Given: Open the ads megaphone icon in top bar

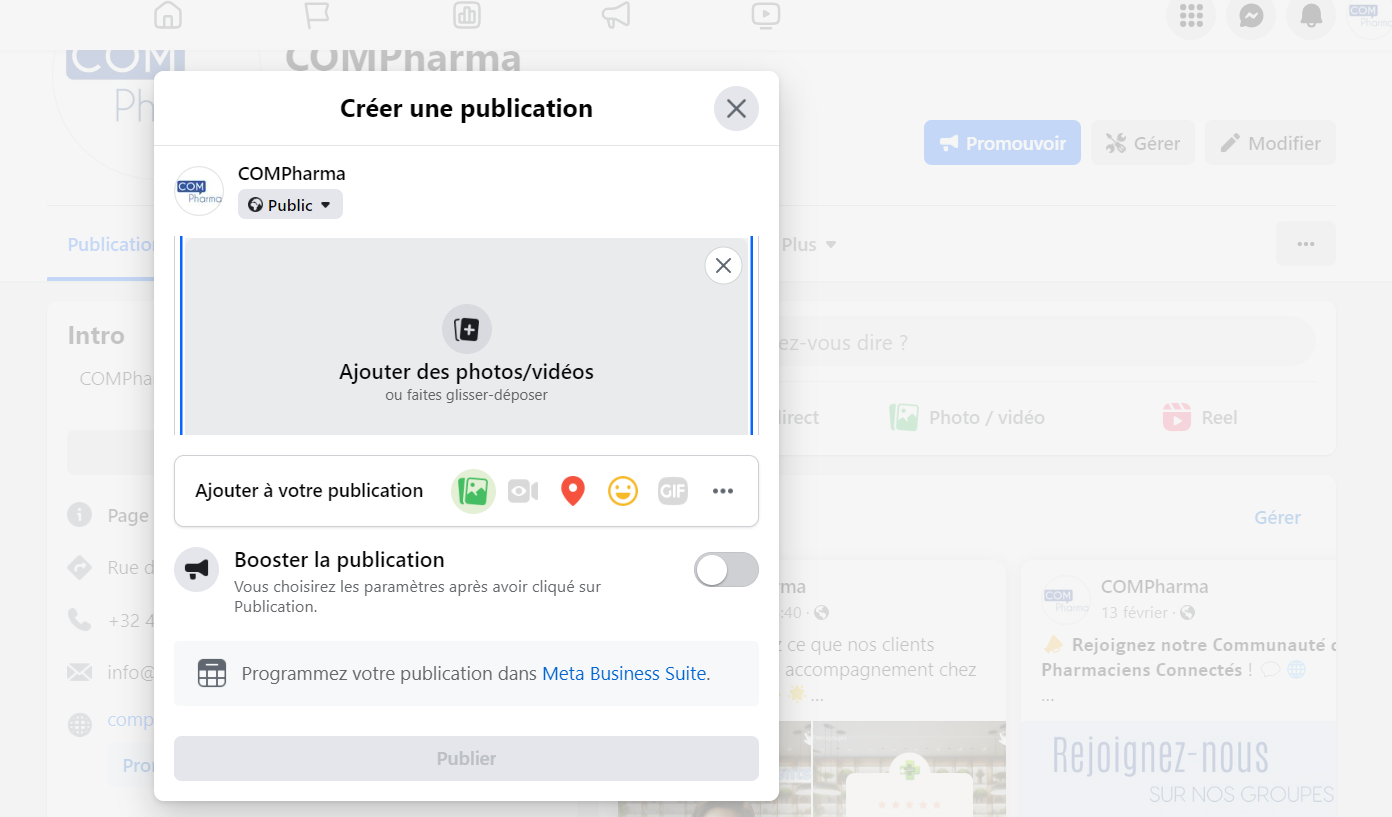Looking at the screenshot, I should pyautogui.click(x=616, y=15).
